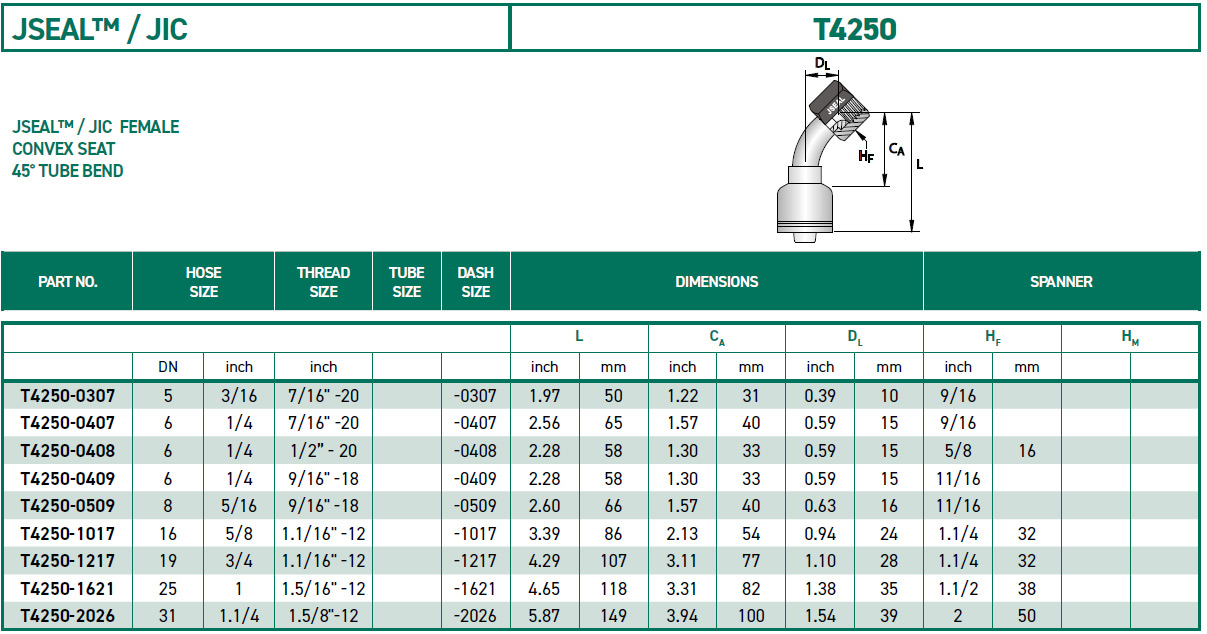
Task: Select part number T4250-0408
Action: point(67,451)
